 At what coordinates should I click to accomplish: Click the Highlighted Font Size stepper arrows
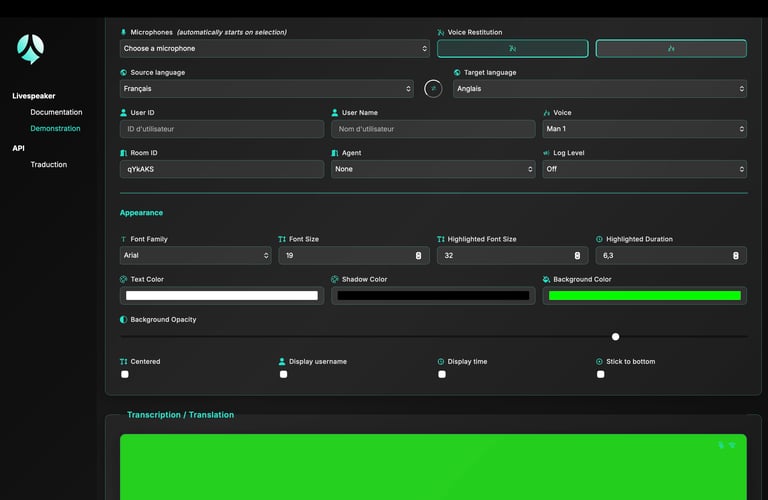point(577,256)
